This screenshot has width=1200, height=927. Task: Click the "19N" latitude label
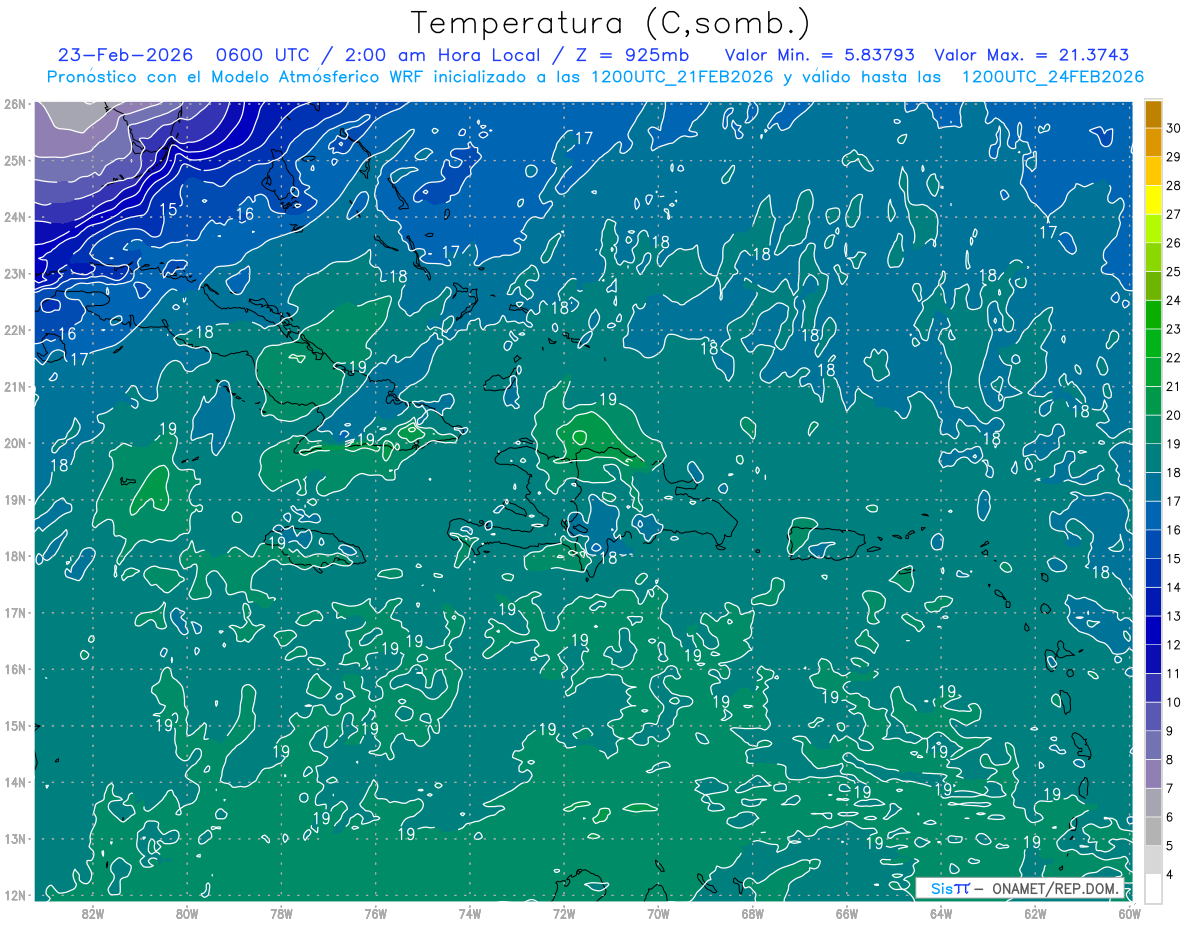15,499
